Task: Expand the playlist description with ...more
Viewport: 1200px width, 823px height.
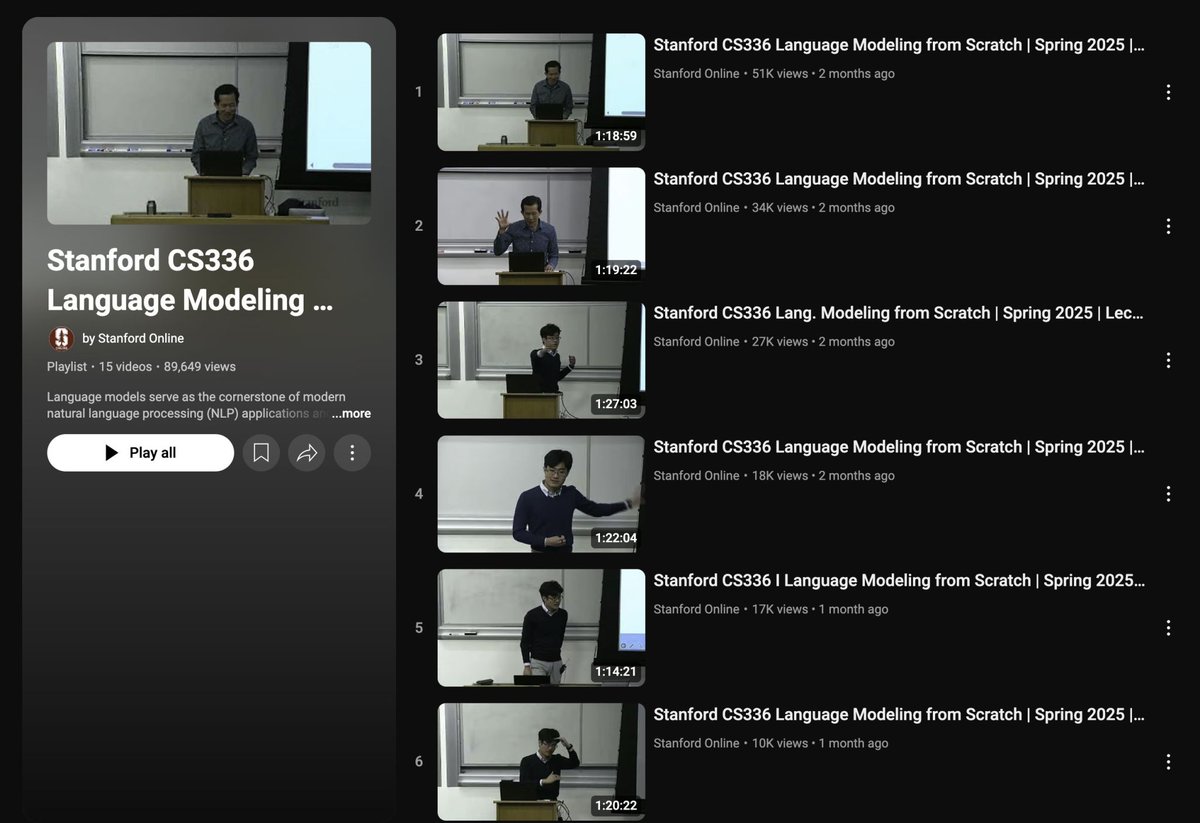Action: (x=351, y=413)
